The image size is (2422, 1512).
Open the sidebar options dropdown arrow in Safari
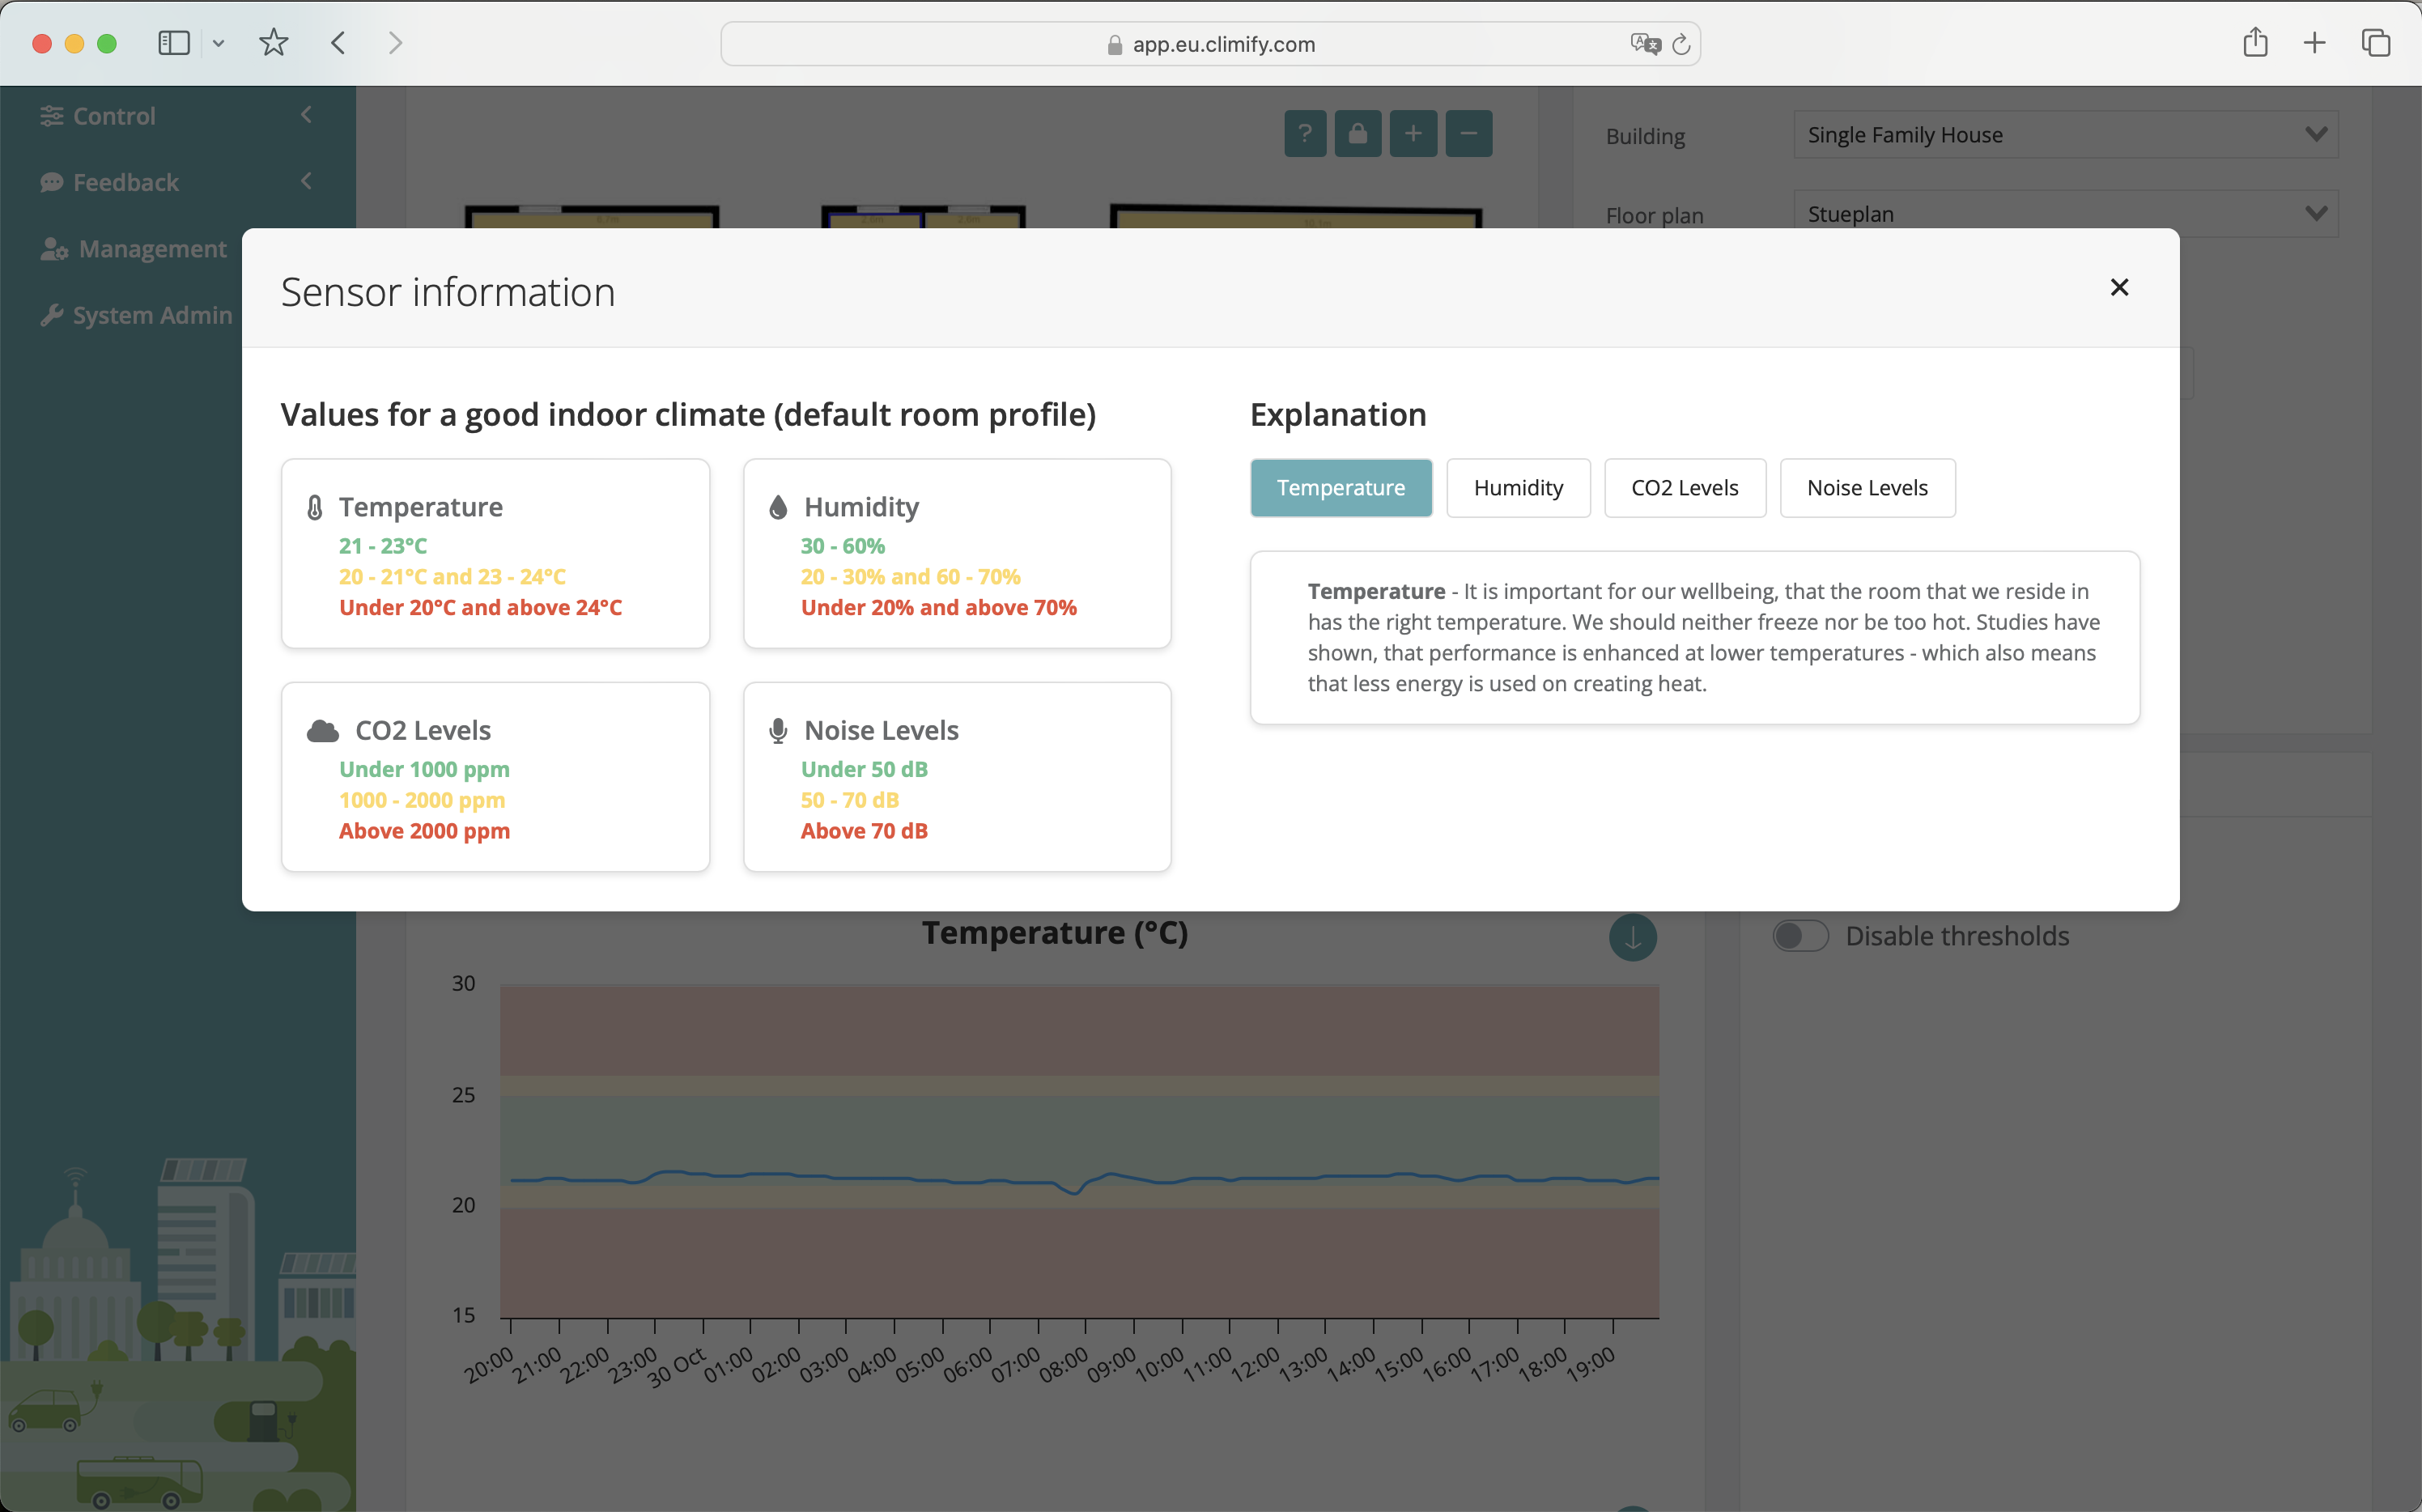[x=219, y=43]
